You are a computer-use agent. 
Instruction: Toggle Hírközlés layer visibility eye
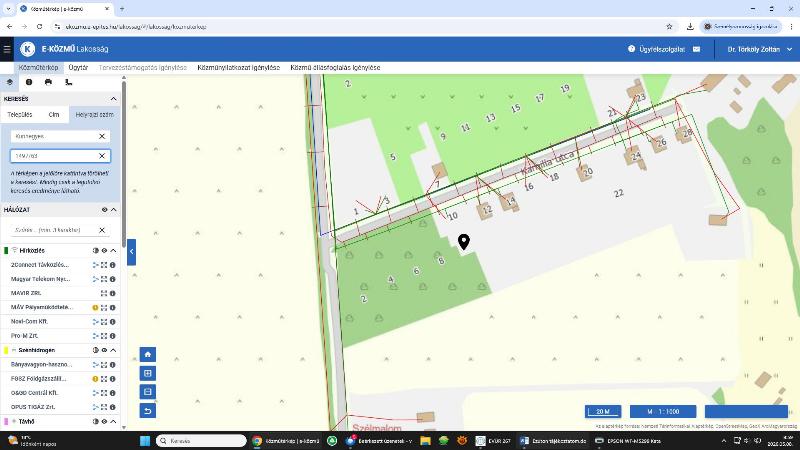click(x=104, y=251)
